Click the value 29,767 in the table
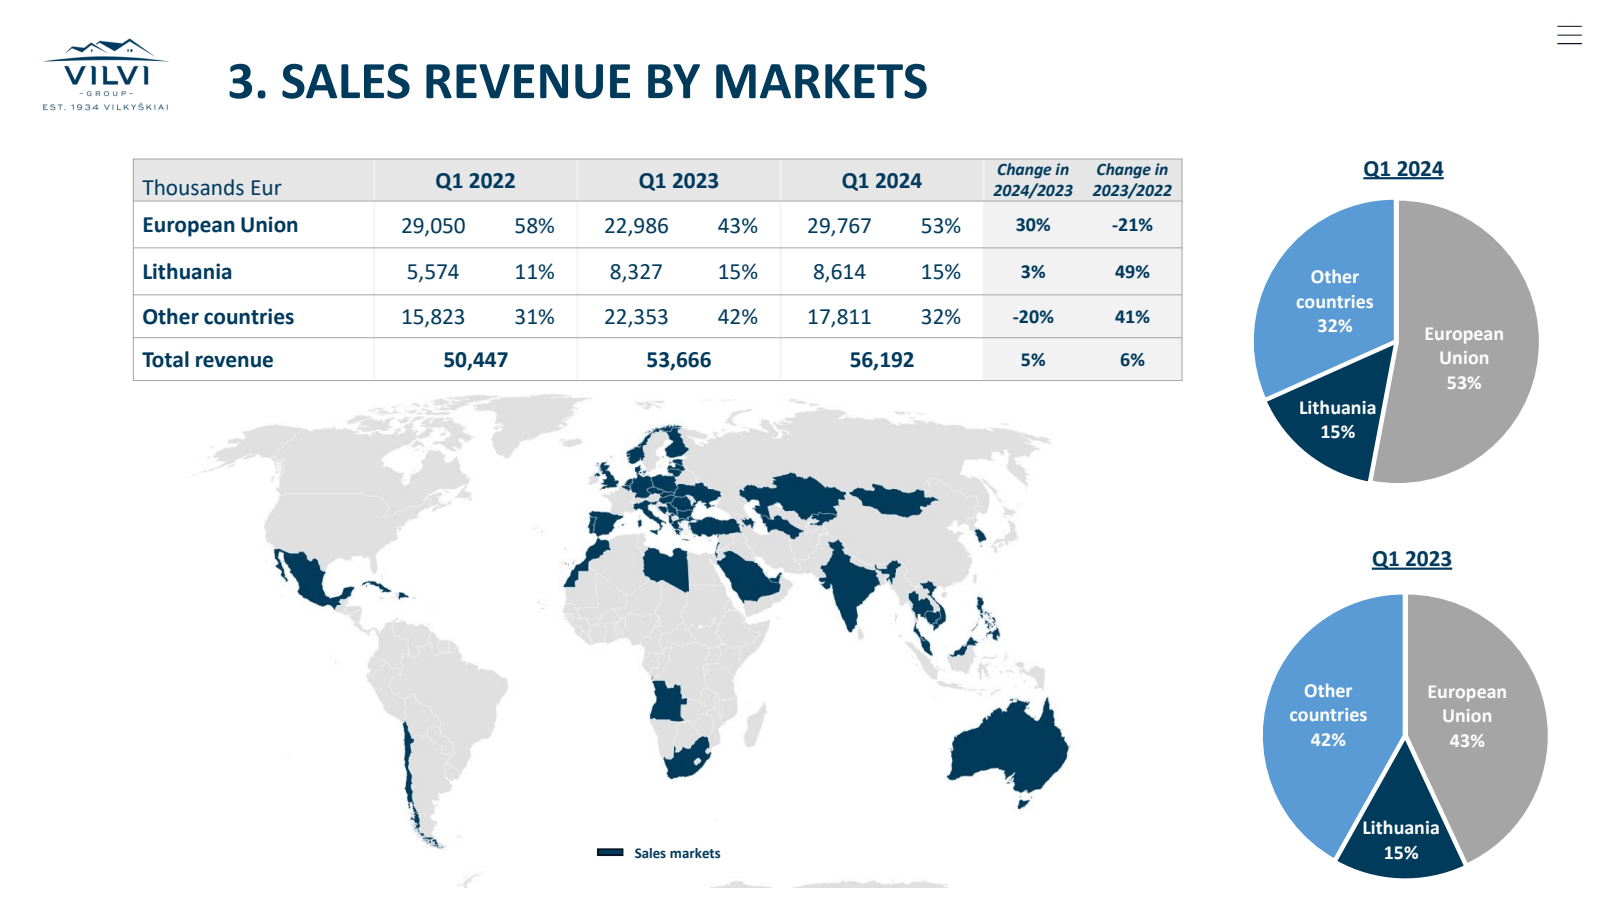This screenshot has width=1600, height=900. coord(839,226)
